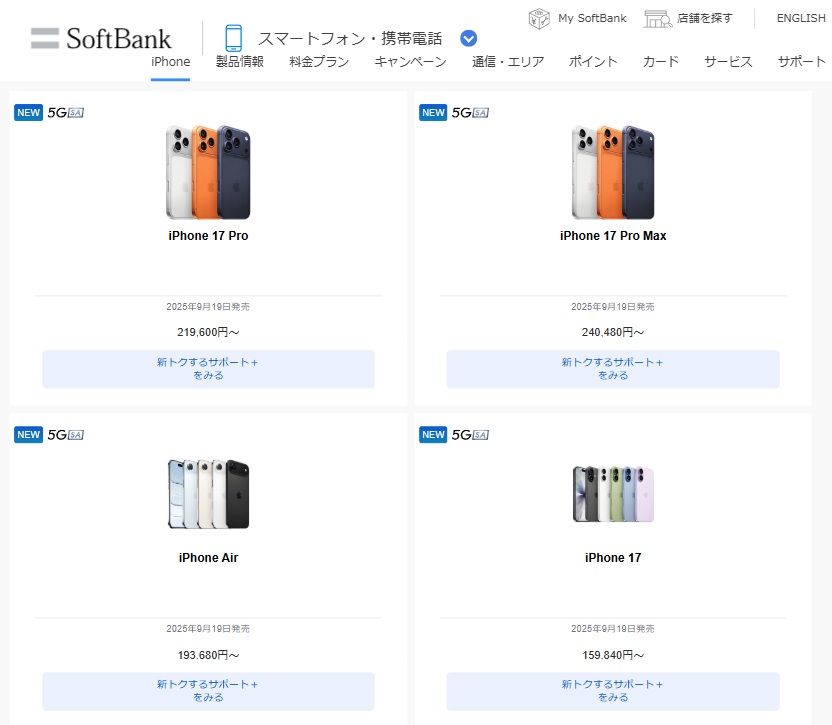Click 新トクするサポート+ button for iPhone 17 Pro
The image size is (832, 725).
click(208, 369)
